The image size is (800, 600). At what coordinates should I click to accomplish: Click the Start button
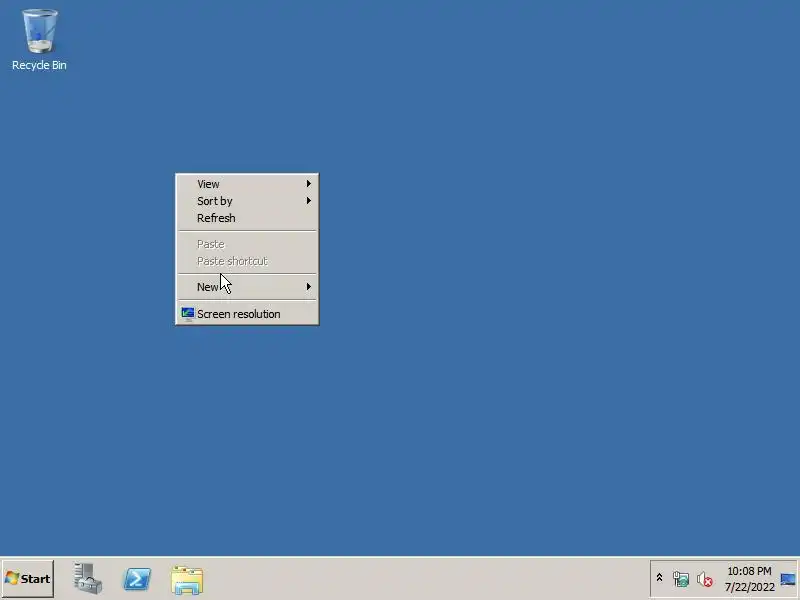[28, 579]
